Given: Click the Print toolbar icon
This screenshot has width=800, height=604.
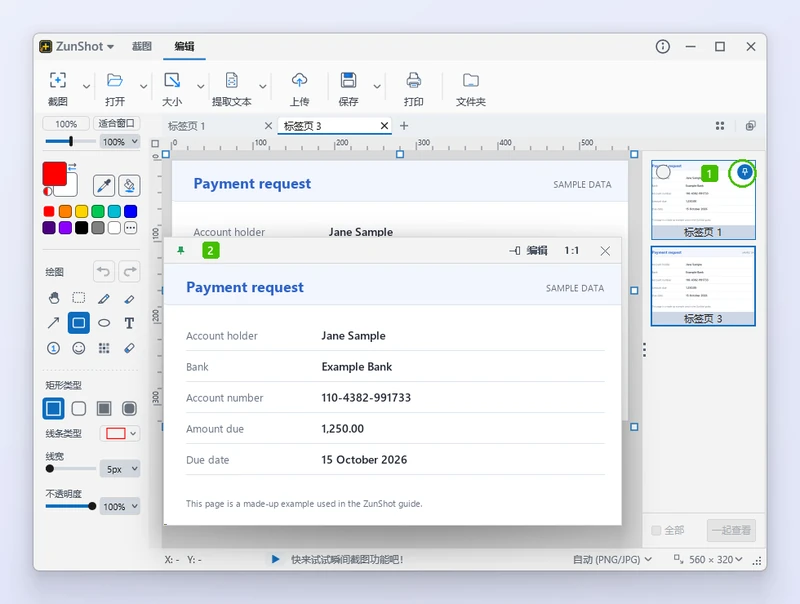Looking at the screenshot, I should pyautogui.click(x=413, y=89).
